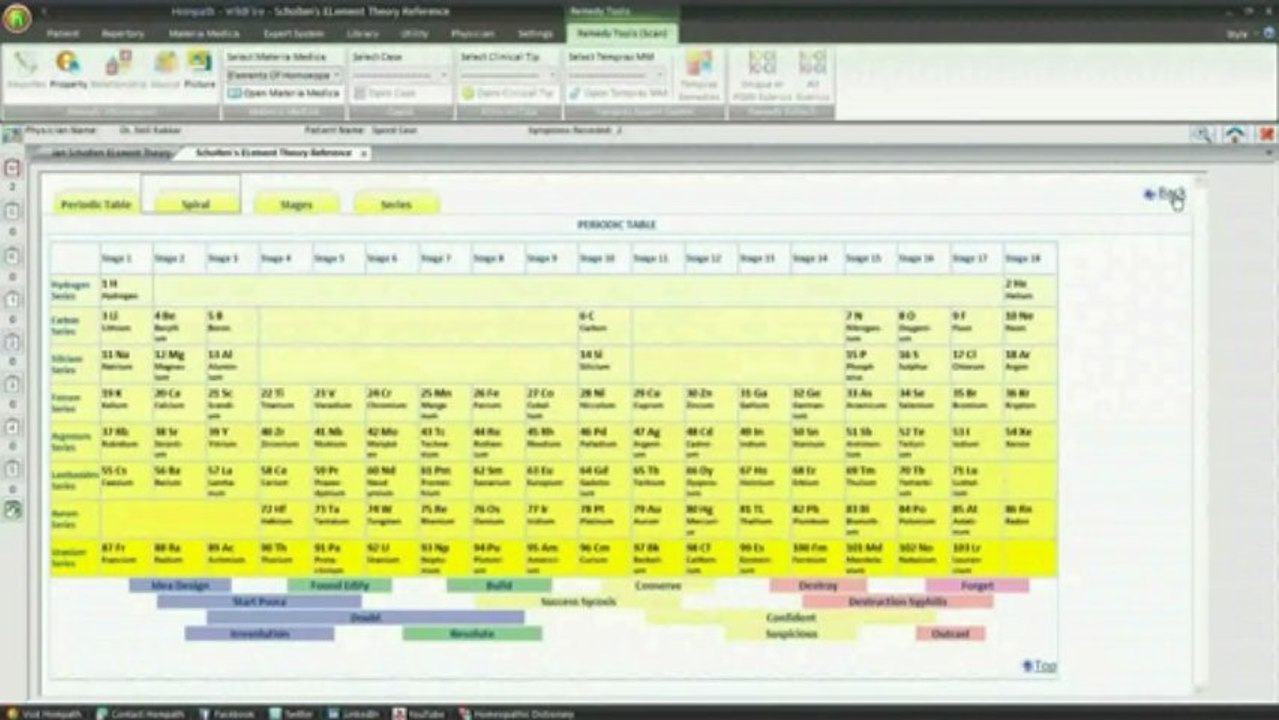Close the Scholten's Element Theory Reference tab
Screen dimensions: 1279x720
[363, 154]
